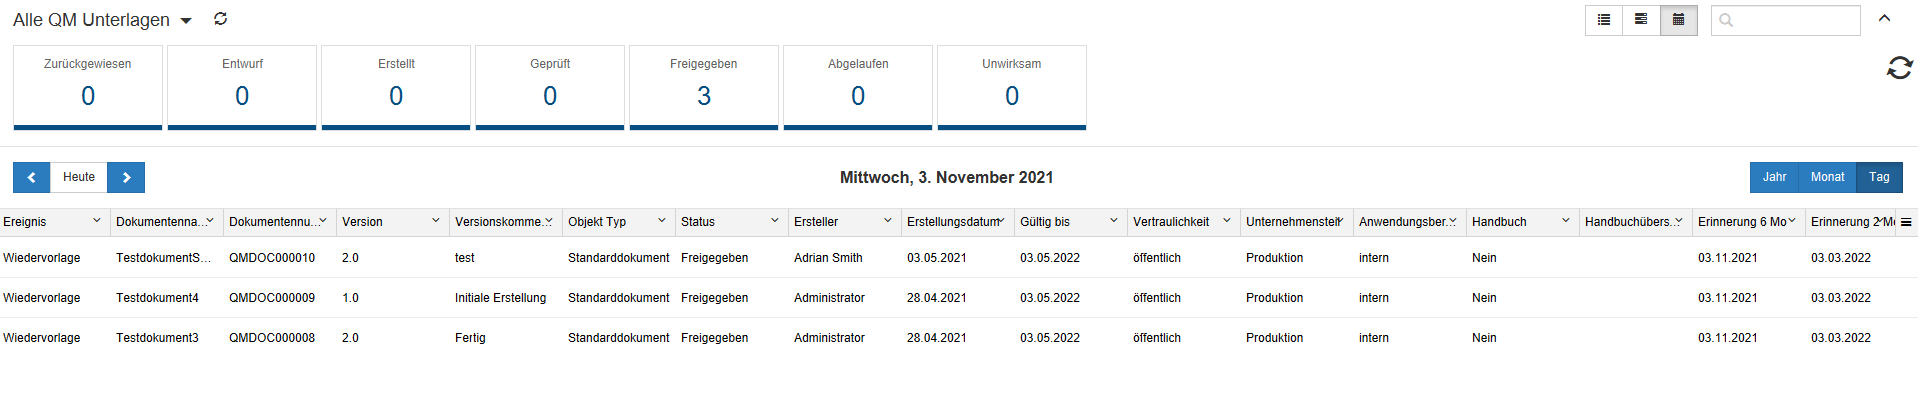Open the 'Alle QM Unterlagen' view dropdown
Image resolution: width=1918 pixels, height=403 pixels.
(x=185, y=21)
